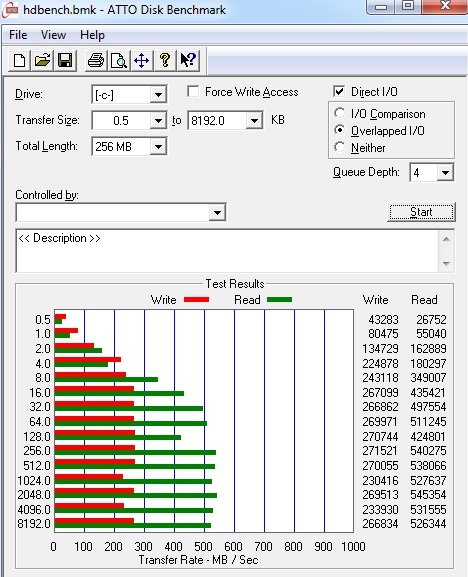Click the green Read legend swatch
The height and width of the screenshot is (577, 468).
pyautogui.click(x=280, y=300)
